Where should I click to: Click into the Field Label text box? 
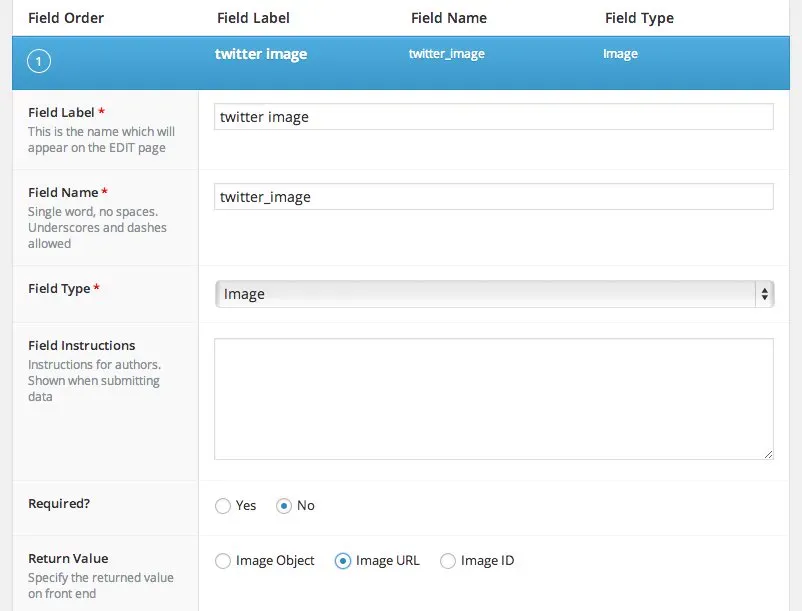[494, 116]
